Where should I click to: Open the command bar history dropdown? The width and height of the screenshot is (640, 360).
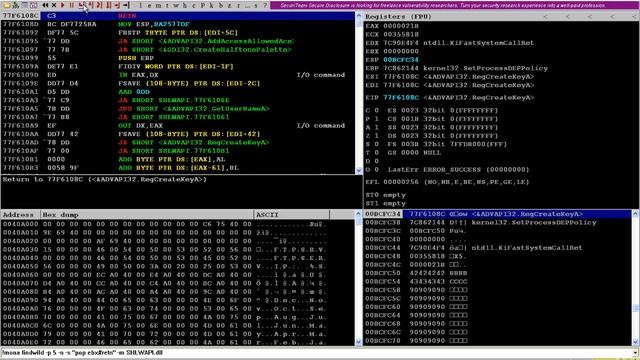tap(636, 353)
